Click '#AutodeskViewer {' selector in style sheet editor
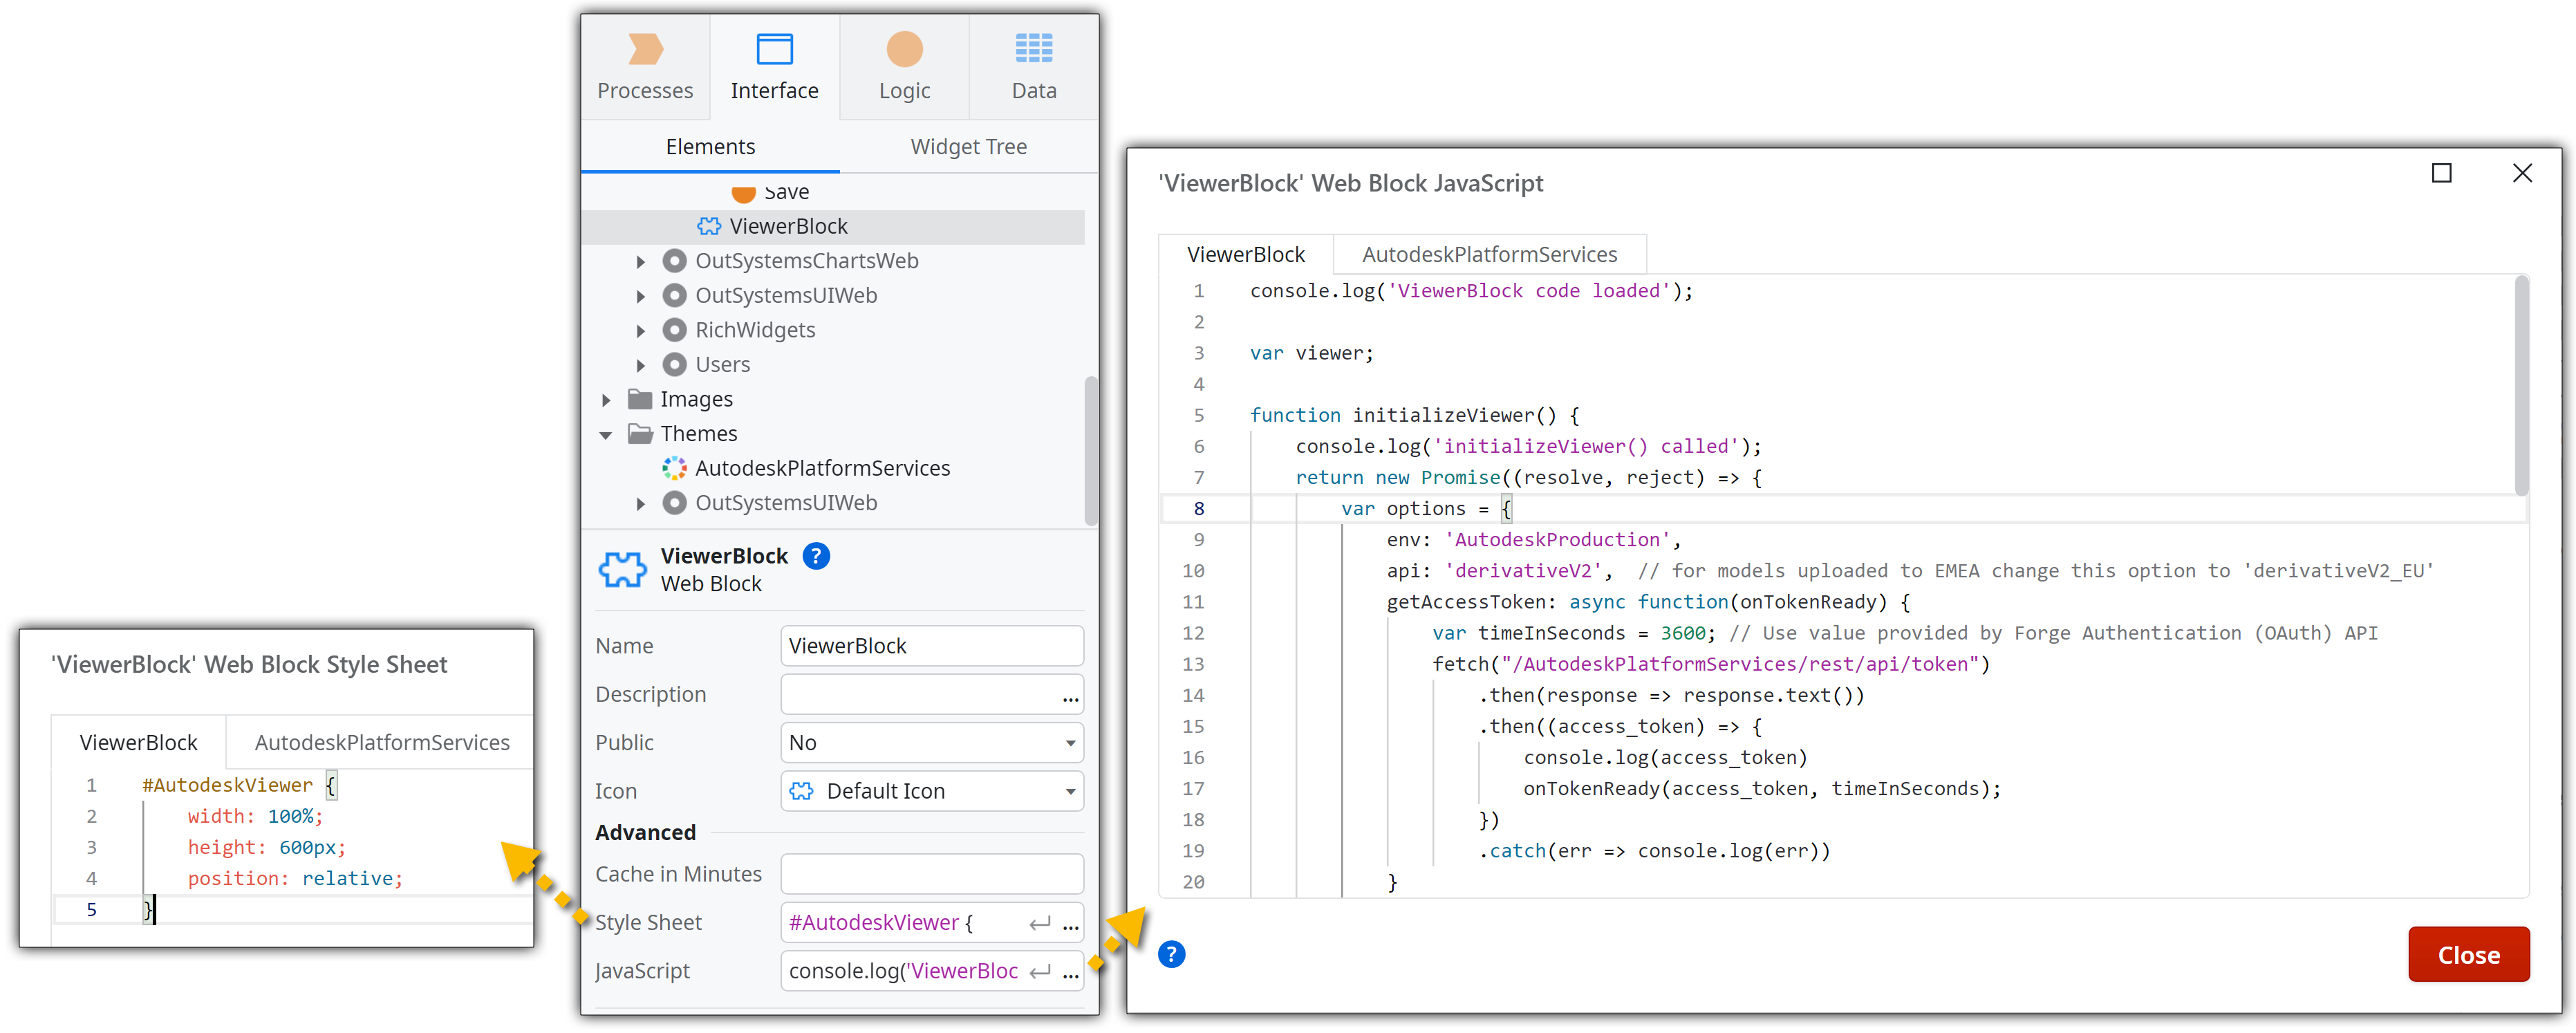The image size is (2576, 1033). (x=239, y=785)
